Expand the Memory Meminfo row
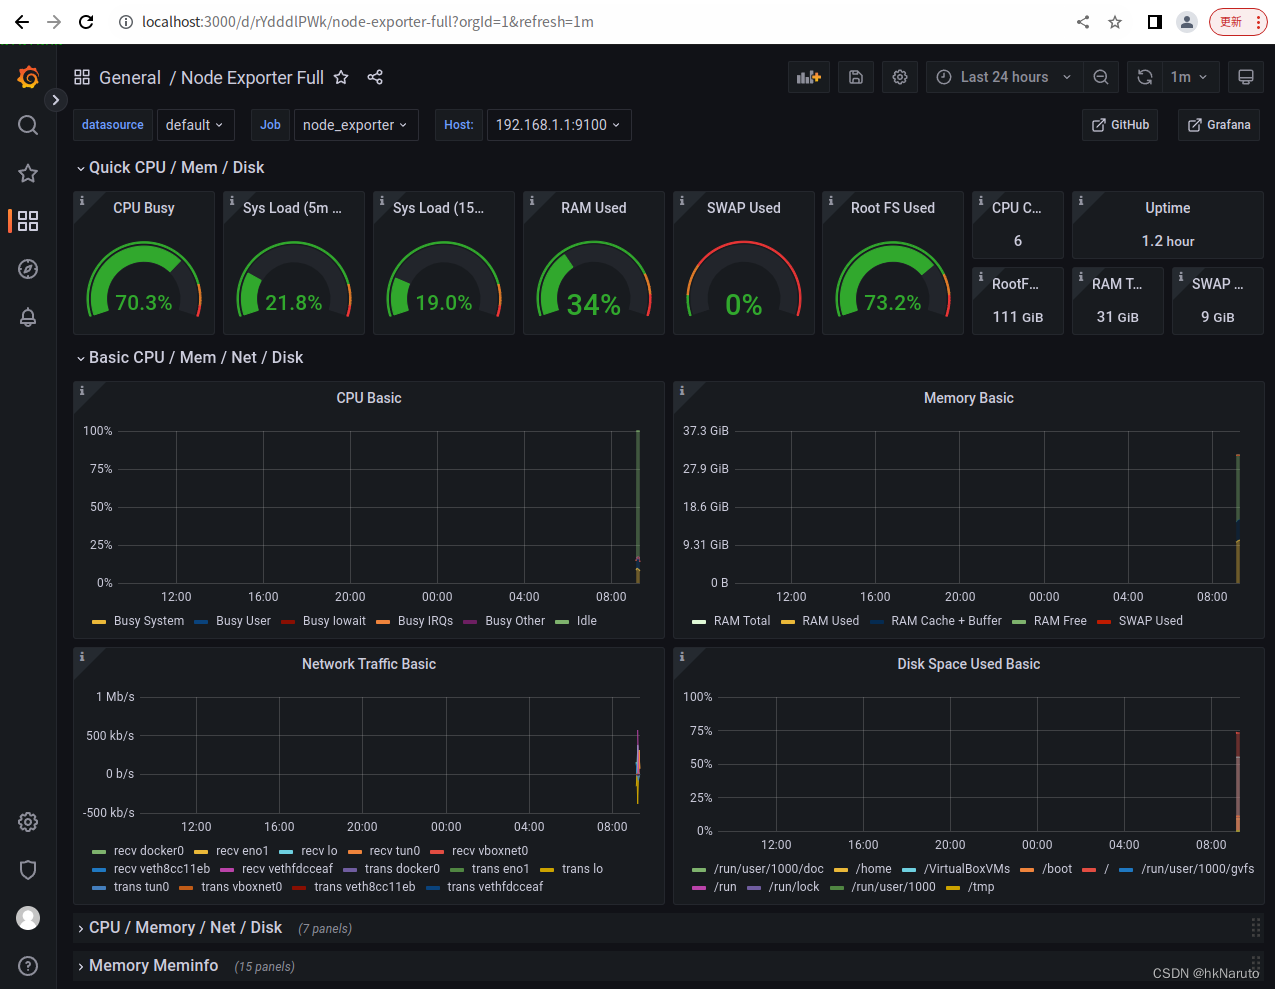This screenshot has height=989, width=1275. pos(153,966)
